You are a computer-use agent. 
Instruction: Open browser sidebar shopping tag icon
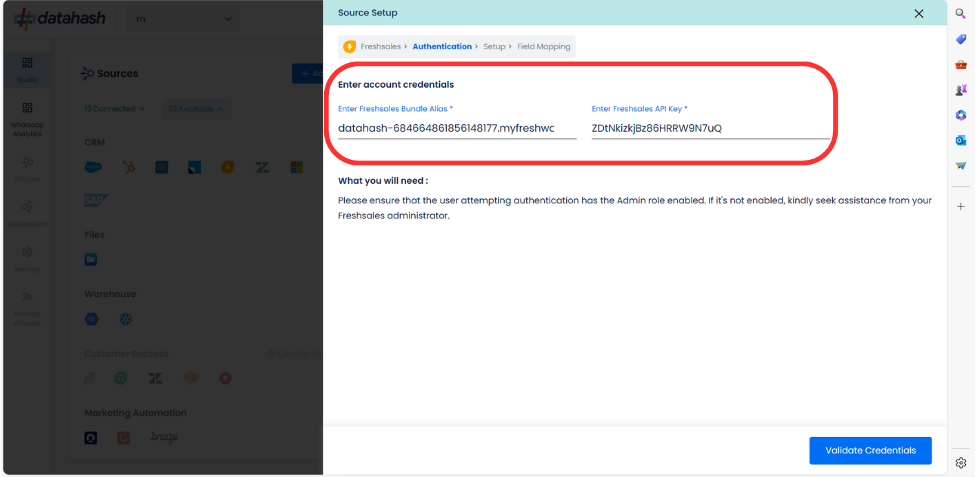click(960, 39)
